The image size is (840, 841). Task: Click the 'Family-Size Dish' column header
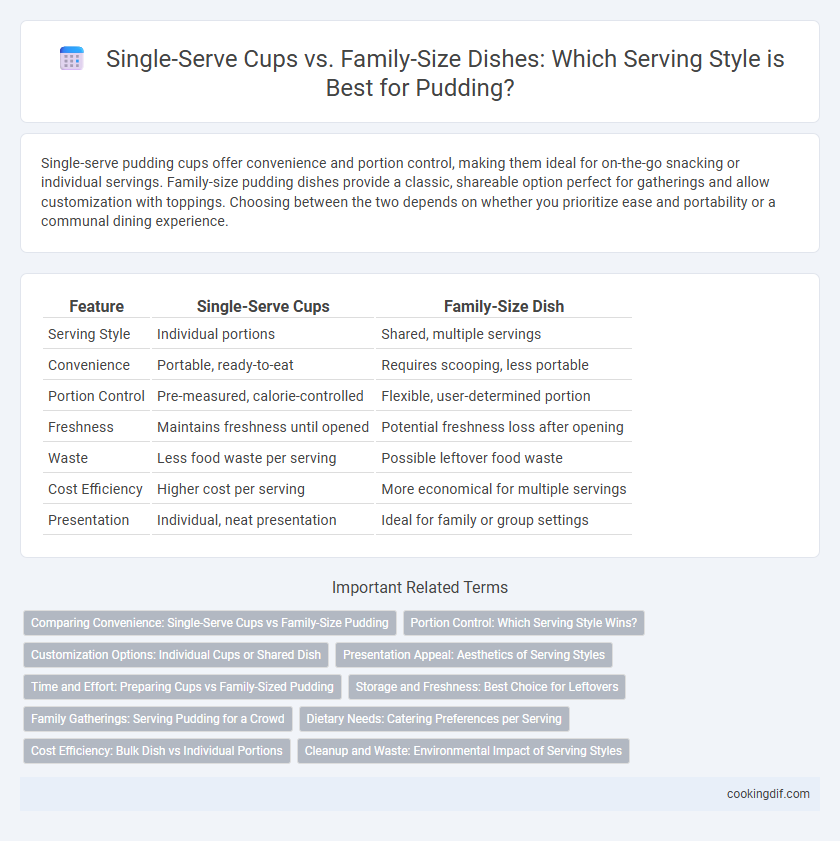tap(504, 306)
